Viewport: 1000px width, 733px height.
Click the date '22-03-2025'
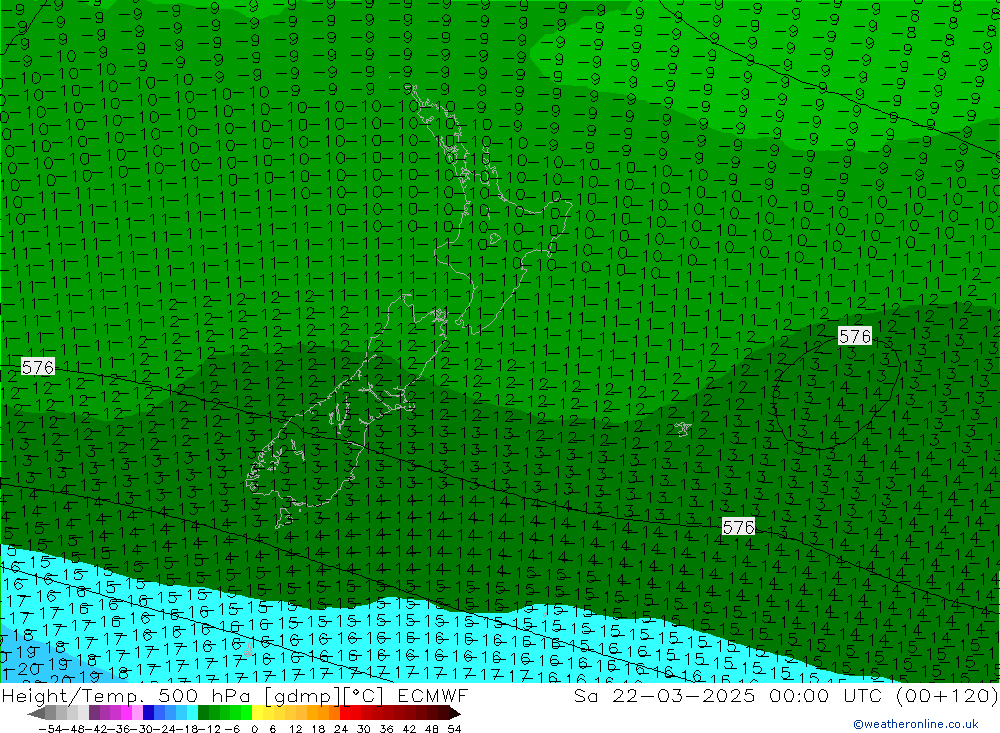click(x=684, y=695)
